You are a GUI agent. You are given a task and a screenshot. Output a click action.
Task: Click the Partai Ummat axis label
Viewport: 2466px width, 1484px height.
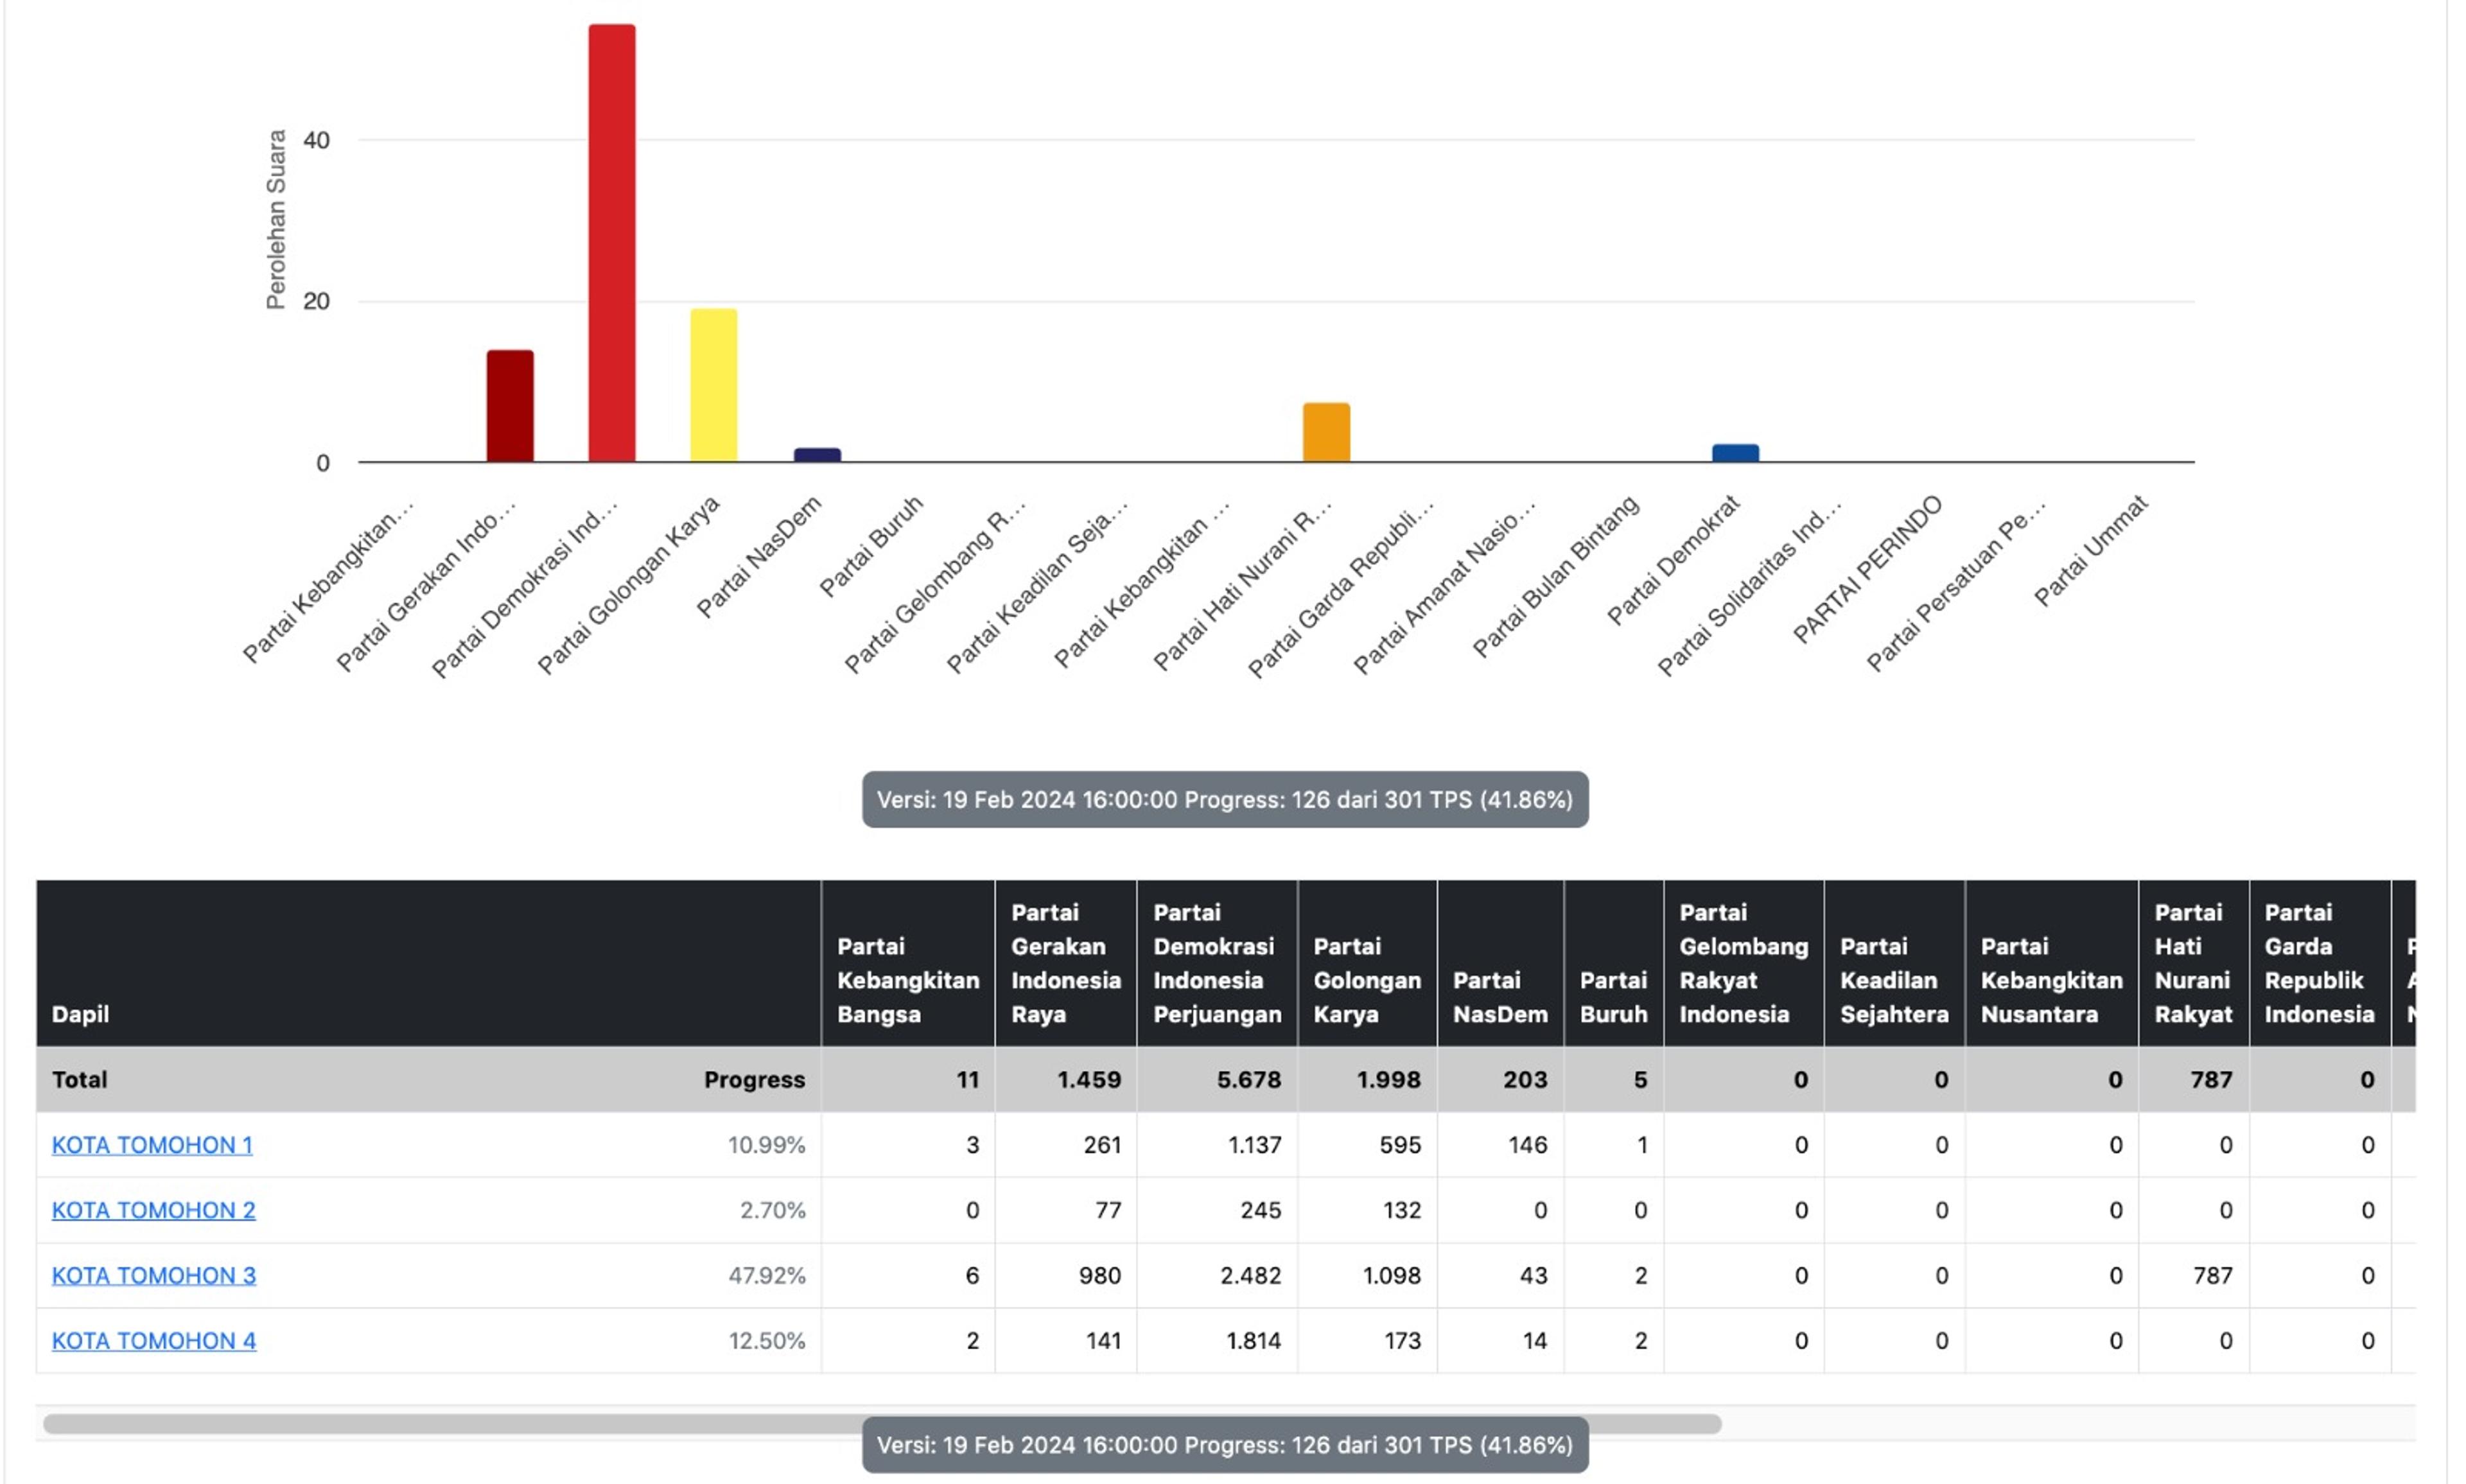tap(2091, 551)
